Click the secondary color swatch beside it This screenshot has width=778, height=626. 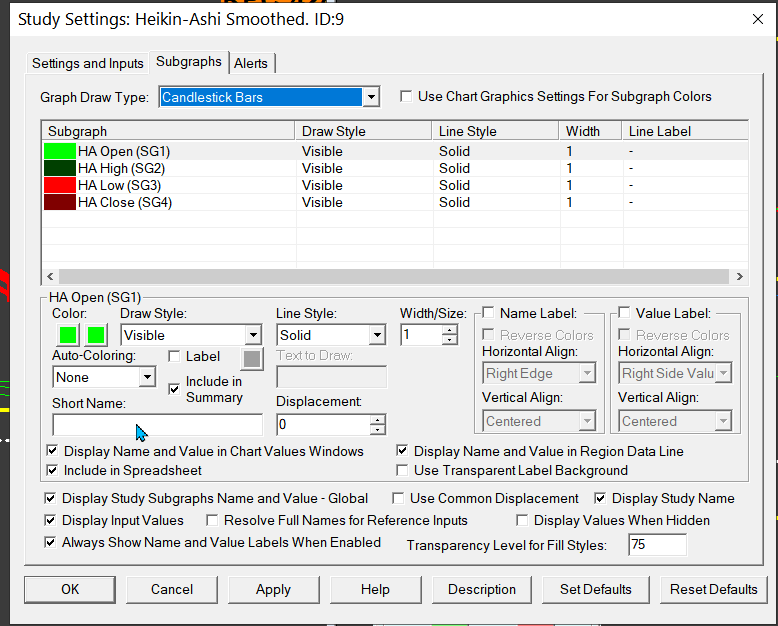coord(97,335)
